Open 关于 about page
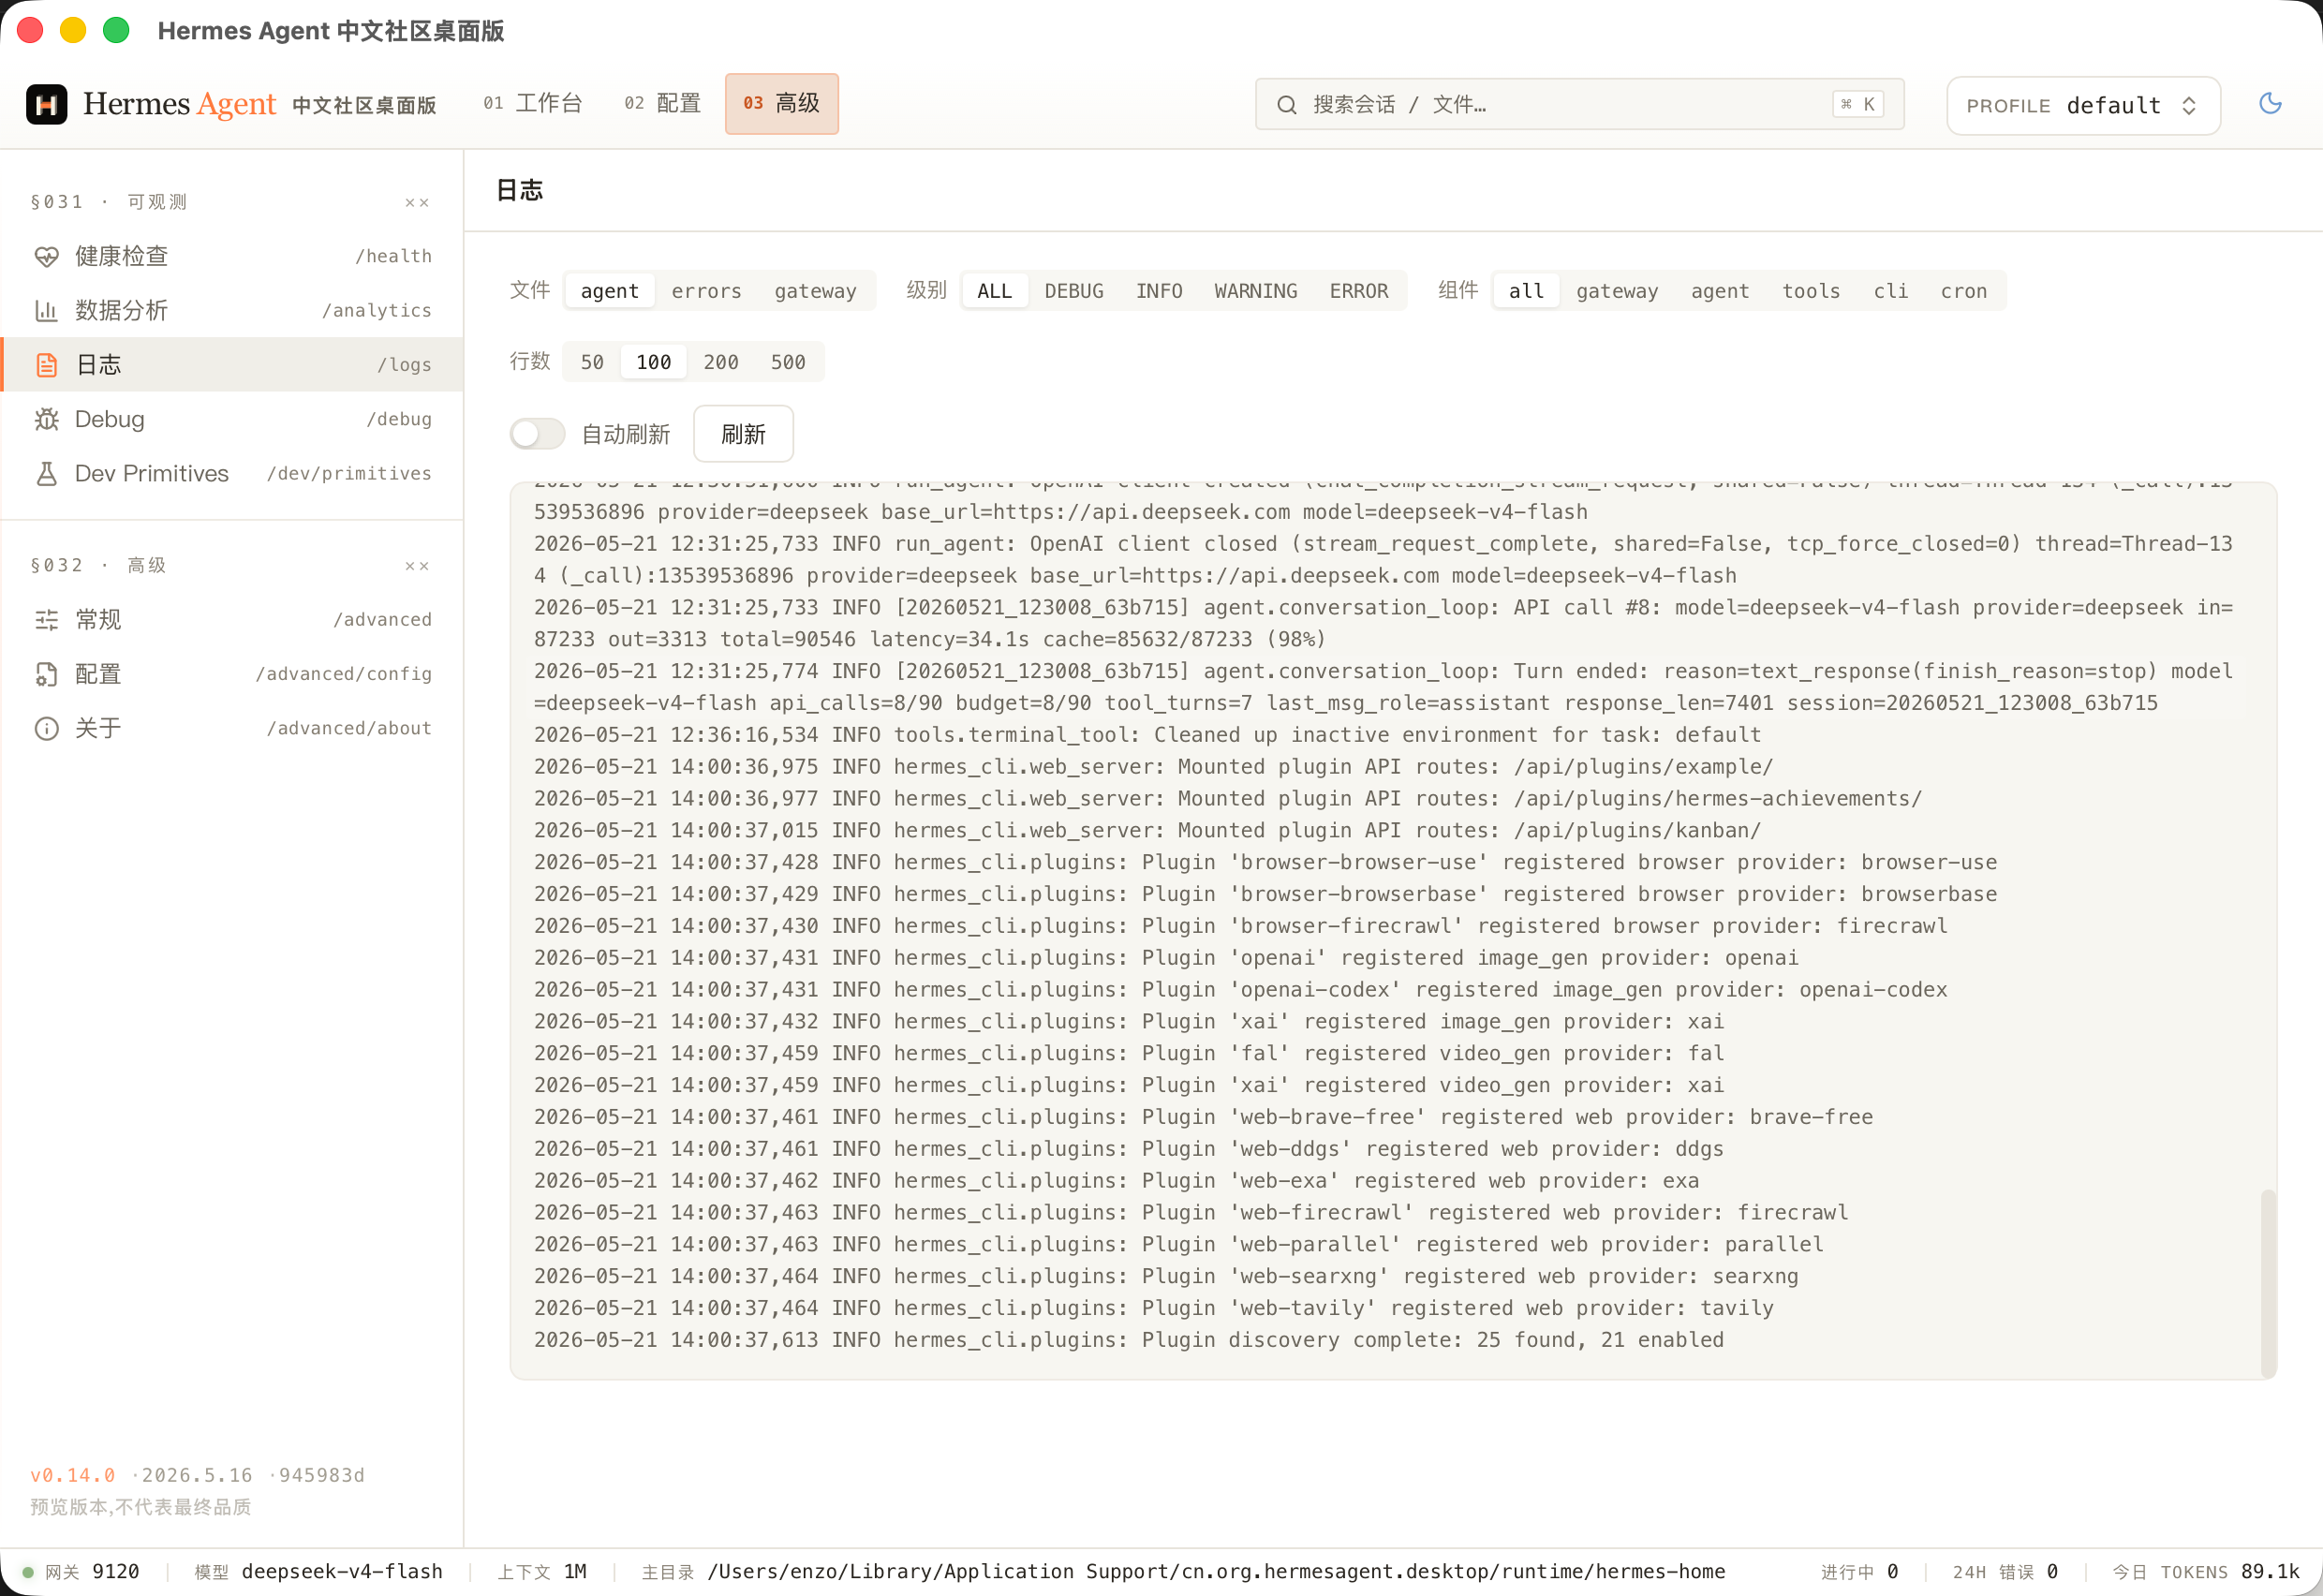 tap(232, 729)
